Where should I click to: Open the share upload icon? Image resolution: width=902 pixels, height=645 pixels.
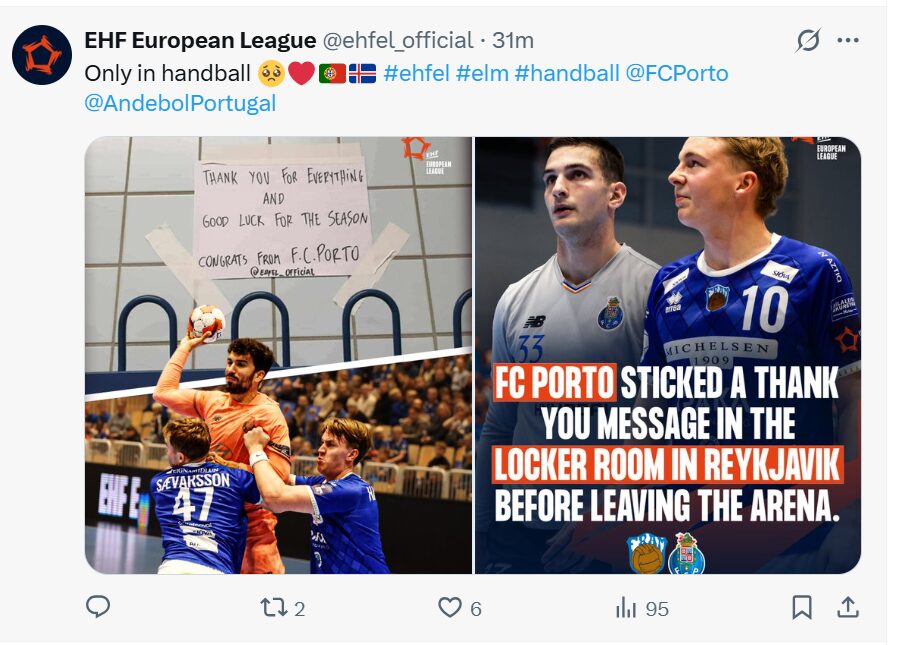click(848, 608)
